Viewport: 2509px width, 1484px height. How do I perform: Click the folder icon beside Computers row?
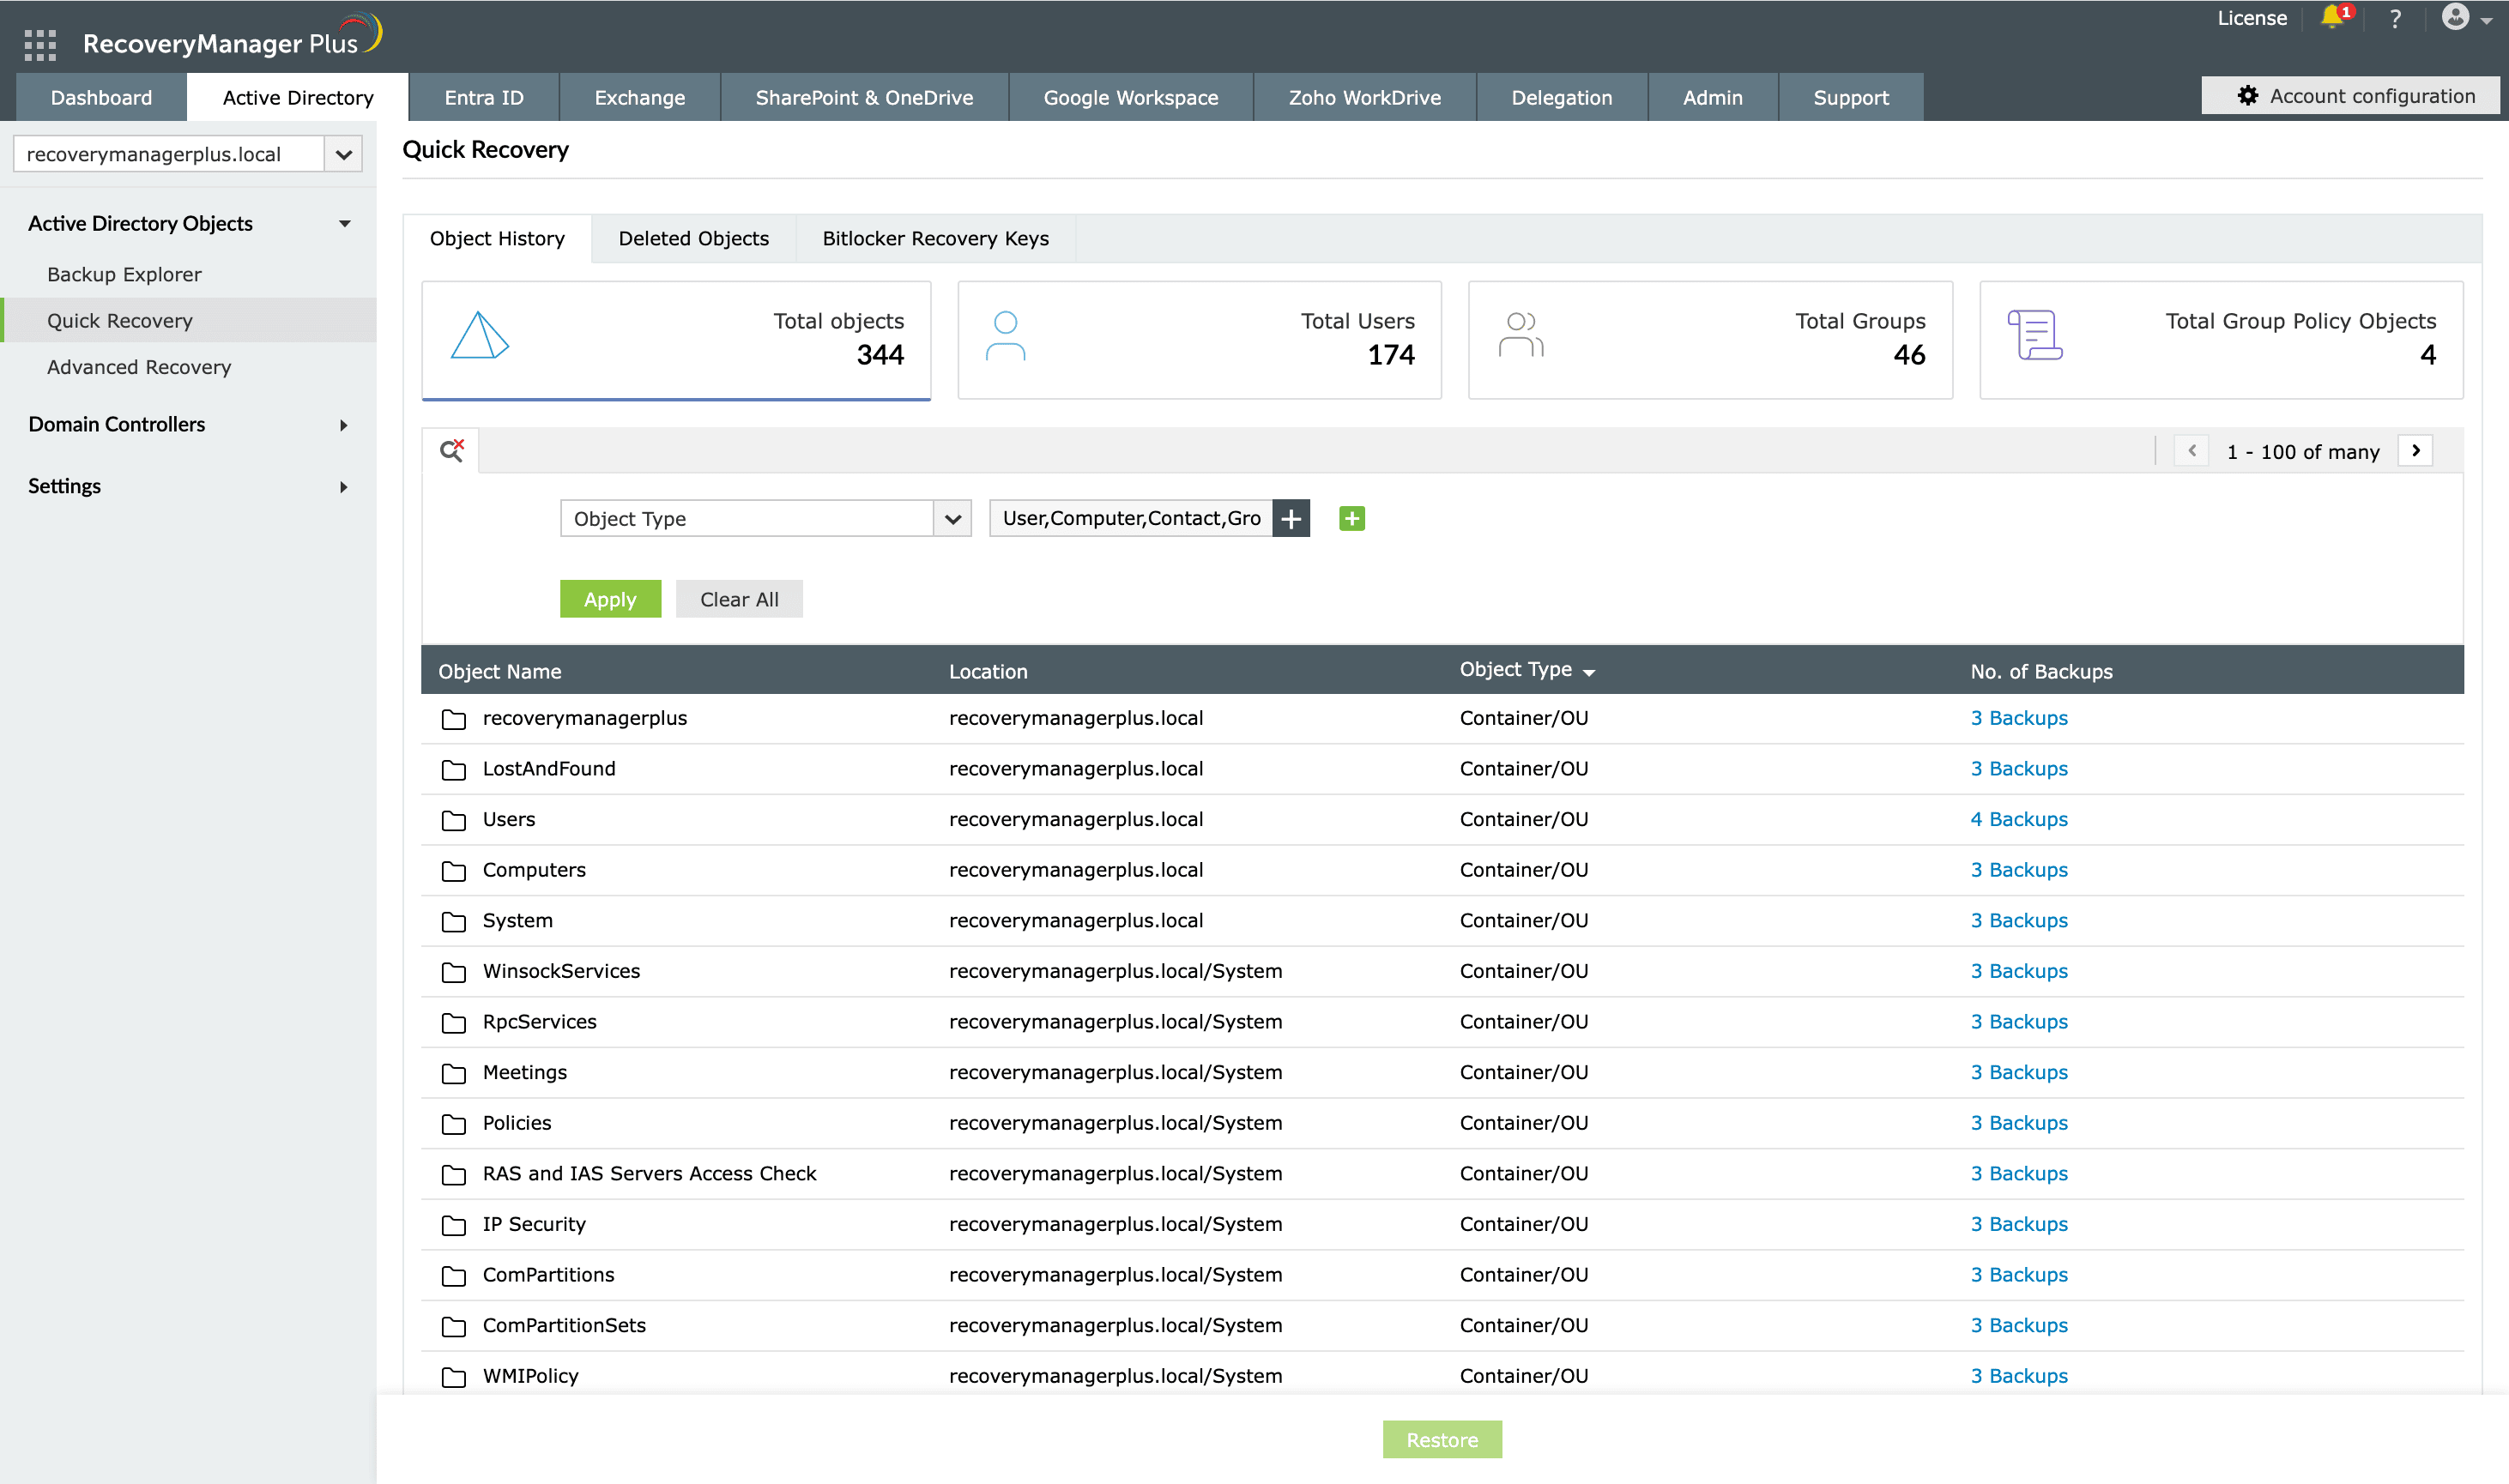(x=453, y=870)
